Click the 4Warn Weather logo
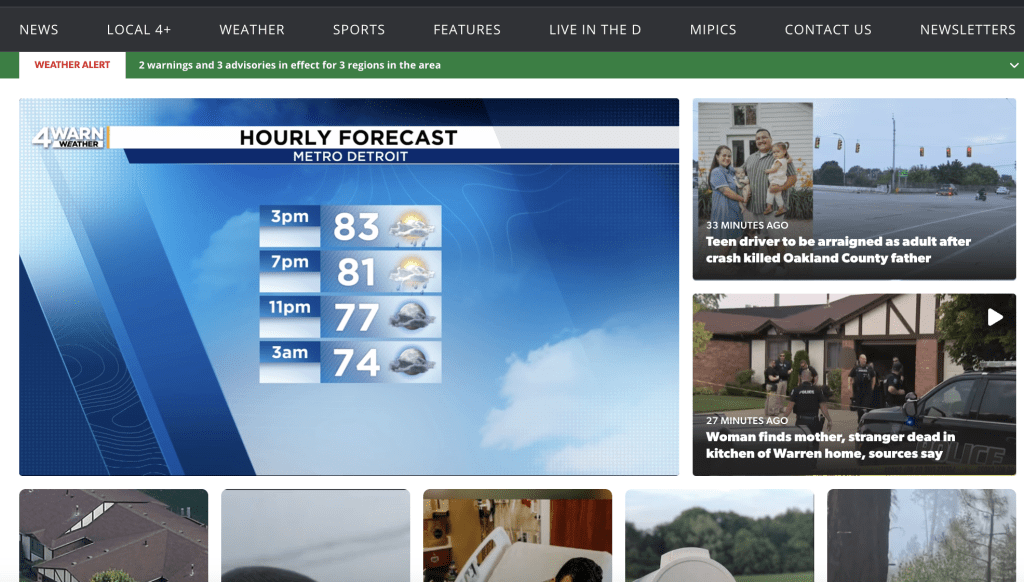Image resolution: width=1024 pixels, height=582 pixels. click(x=69, y=137)
